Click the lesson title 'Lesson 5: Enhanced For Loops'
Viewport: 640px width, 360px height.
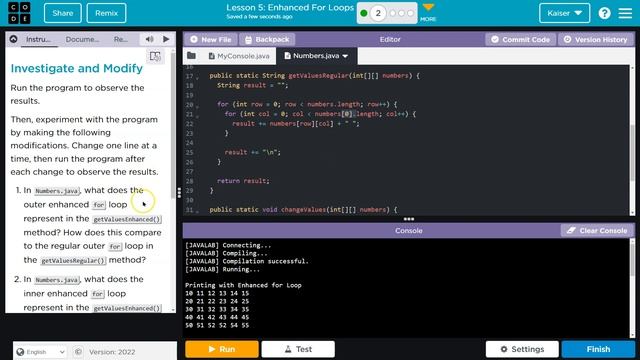(x=290, y=8)
